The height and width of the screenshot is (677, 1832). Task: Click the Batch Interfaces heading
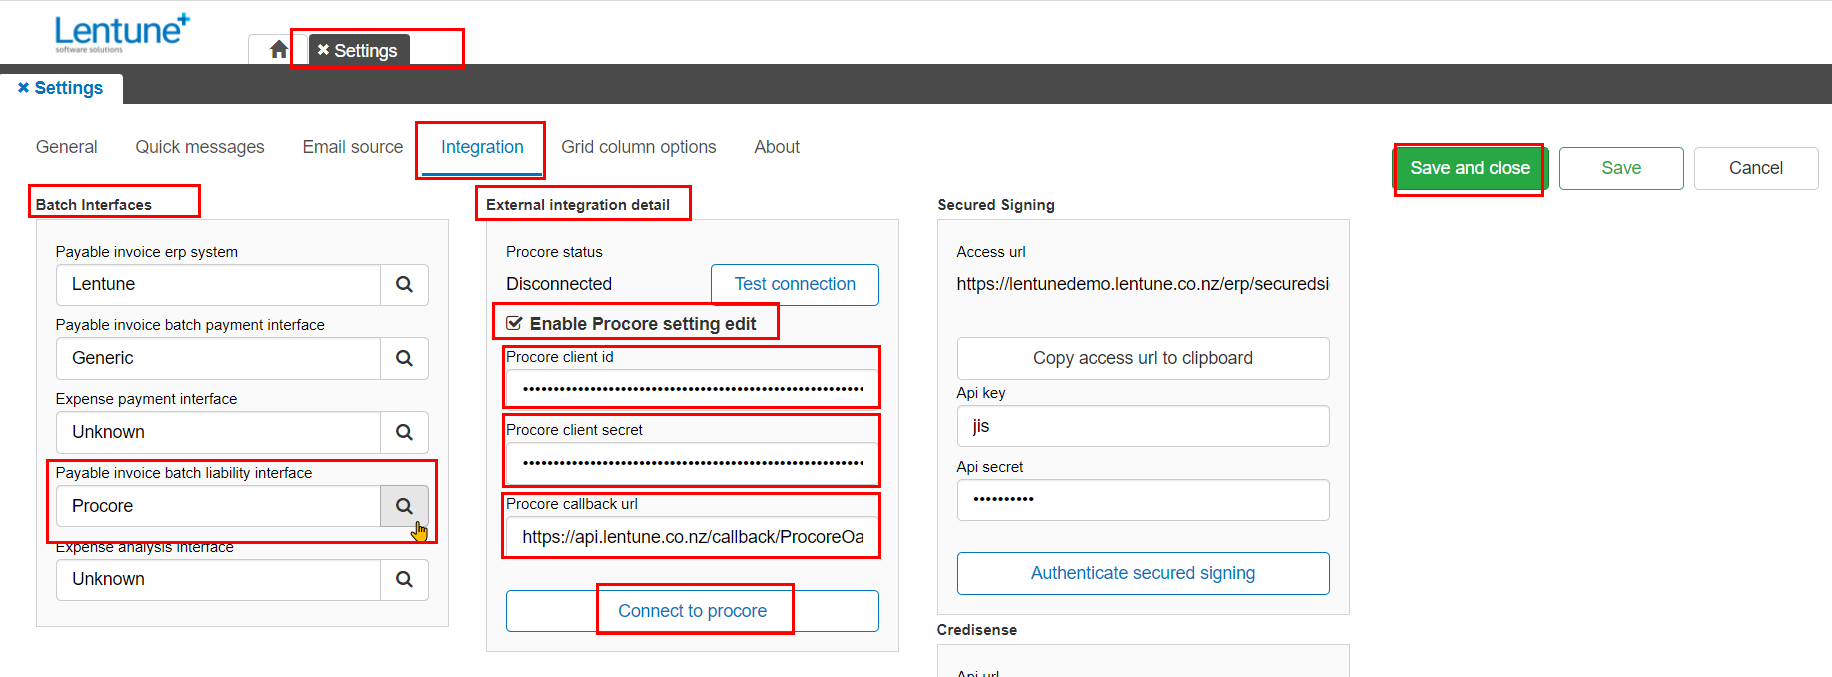click(x=94, y=205)
